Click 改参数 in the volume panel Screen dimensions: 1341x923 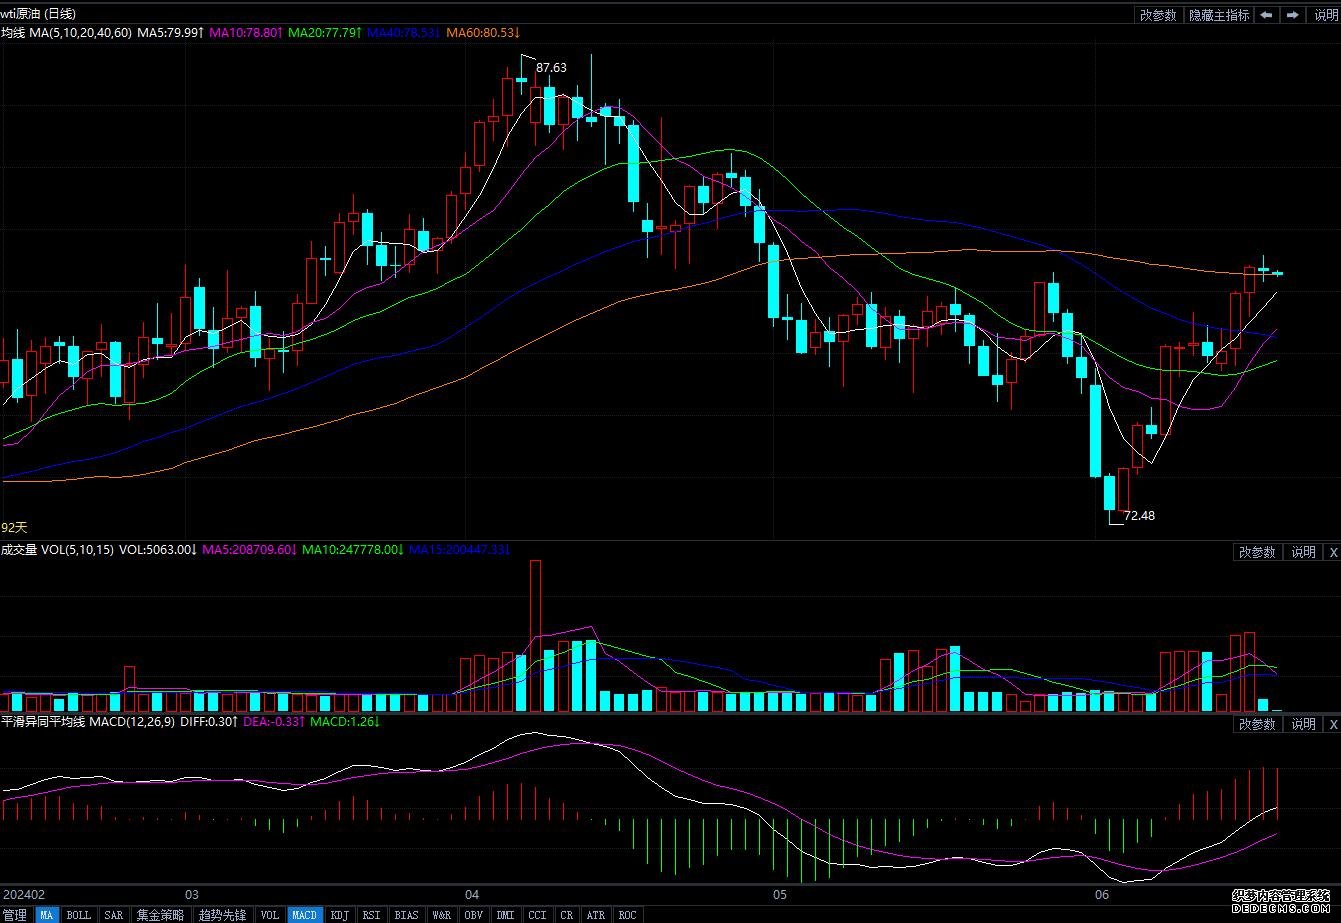click(x=1257, y=552)
